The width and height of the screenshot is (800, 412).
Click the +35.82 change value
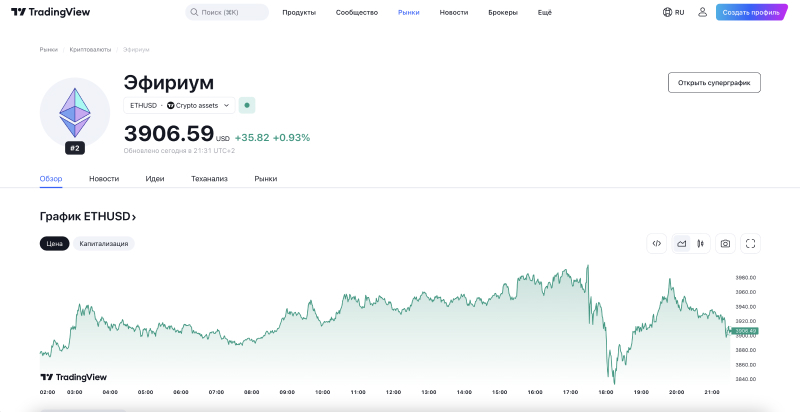click(252, 138)
